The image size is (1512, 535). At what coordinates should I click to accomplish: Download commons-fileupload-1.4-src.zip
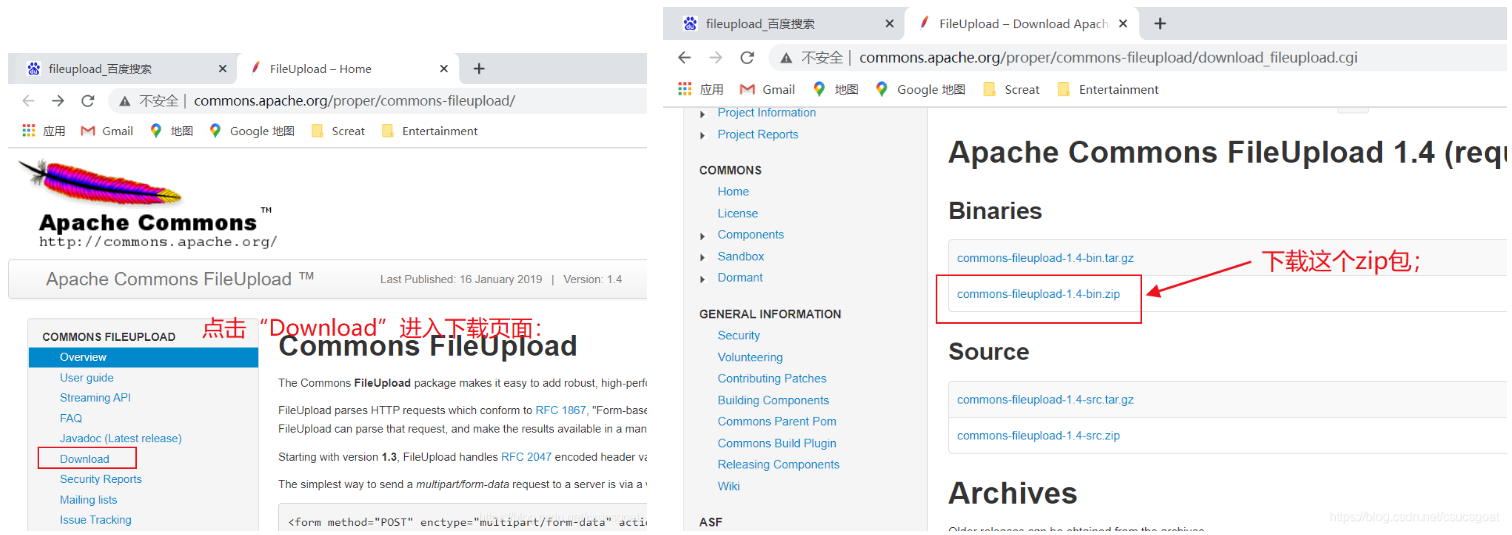1038,436
